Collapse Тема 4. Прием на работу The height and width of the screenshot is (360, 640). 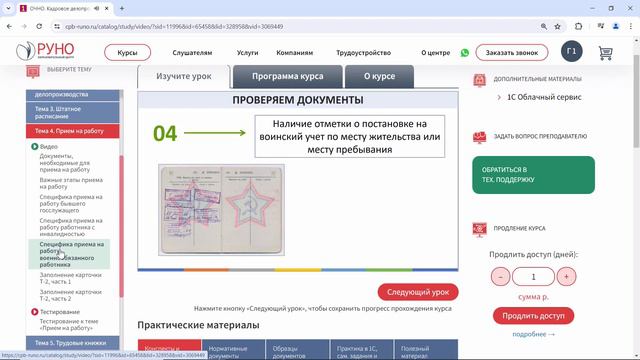73,131
